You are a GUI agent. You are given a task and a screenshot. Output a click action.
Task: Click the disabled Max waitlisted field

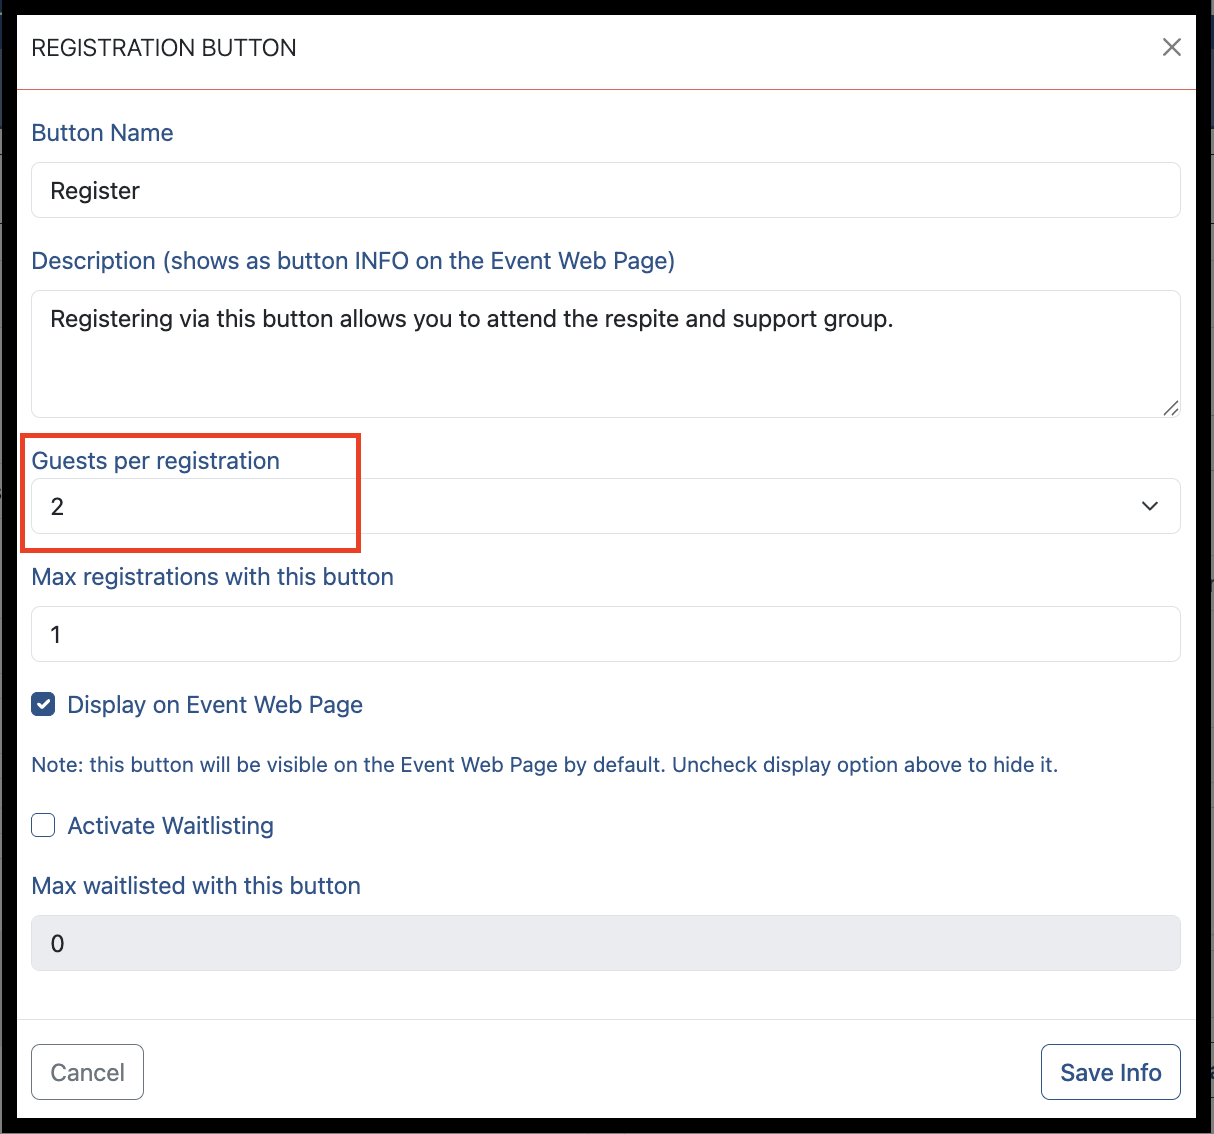606,943
